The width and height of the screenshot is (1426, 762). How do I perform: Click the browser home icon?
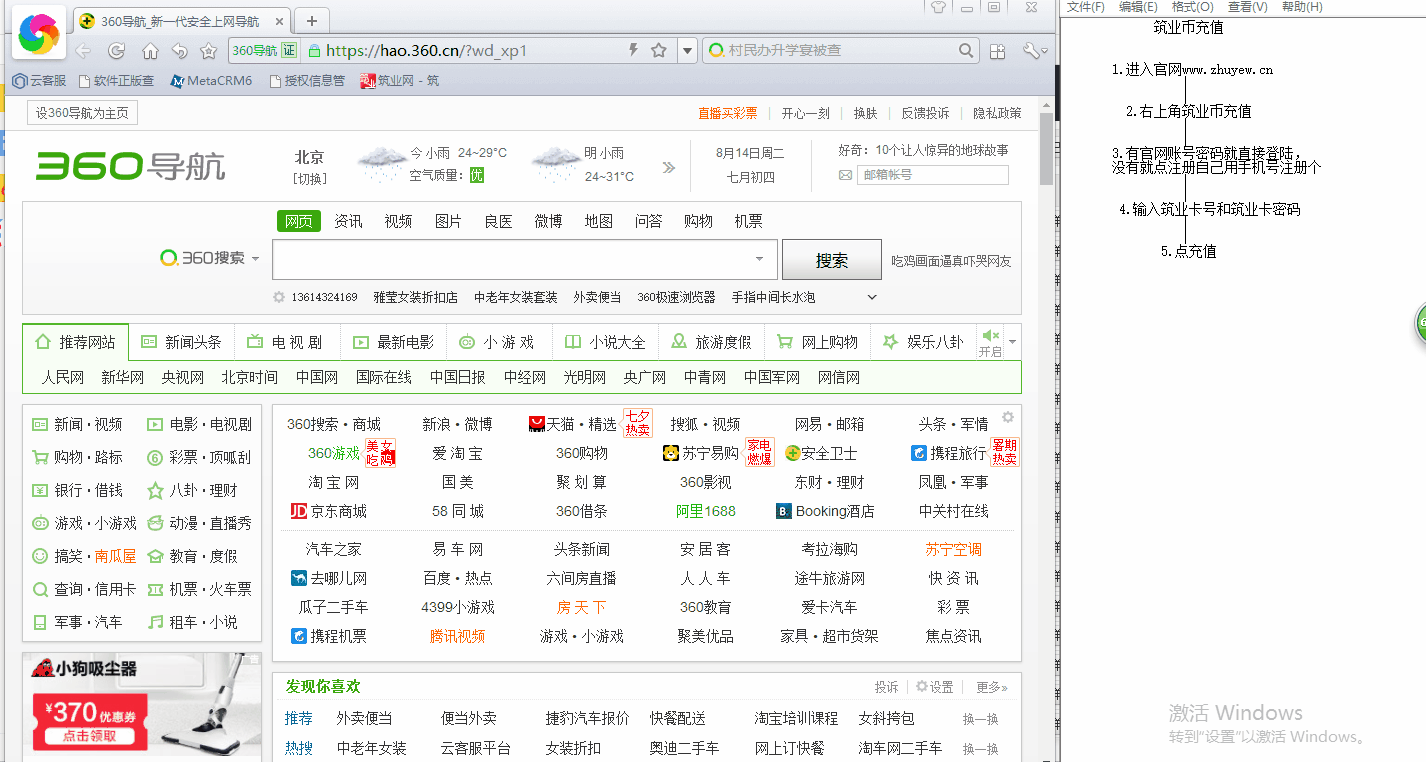(x=149, y=50)
